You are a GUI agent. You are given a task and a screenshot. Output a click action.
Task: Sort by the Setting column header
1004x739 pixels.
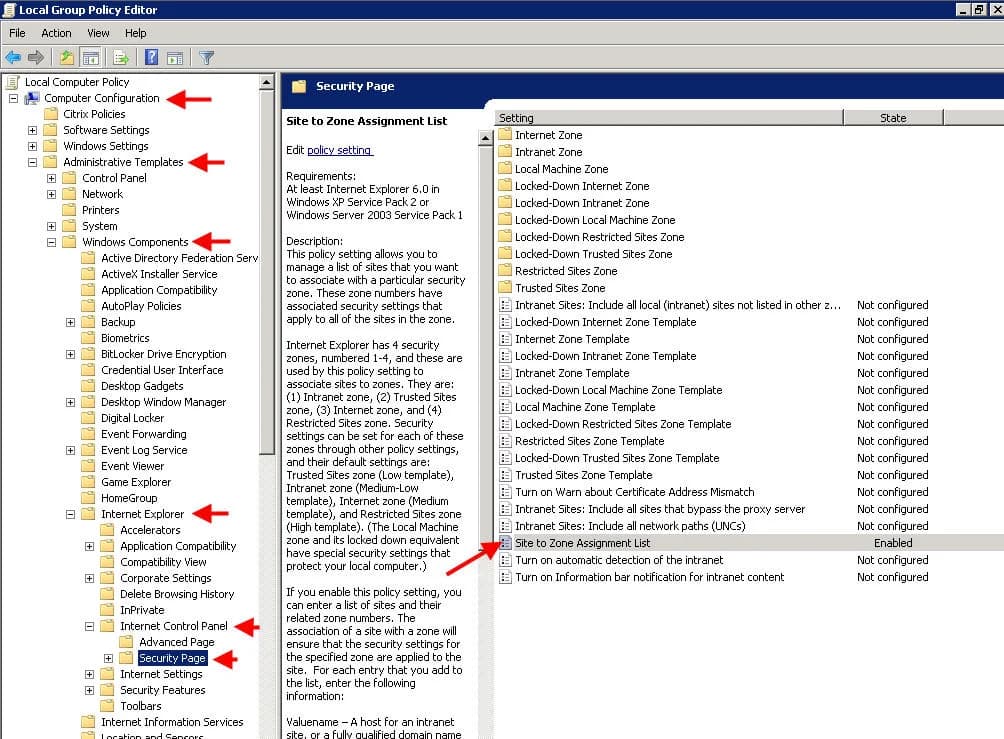(x=669, y=118)
